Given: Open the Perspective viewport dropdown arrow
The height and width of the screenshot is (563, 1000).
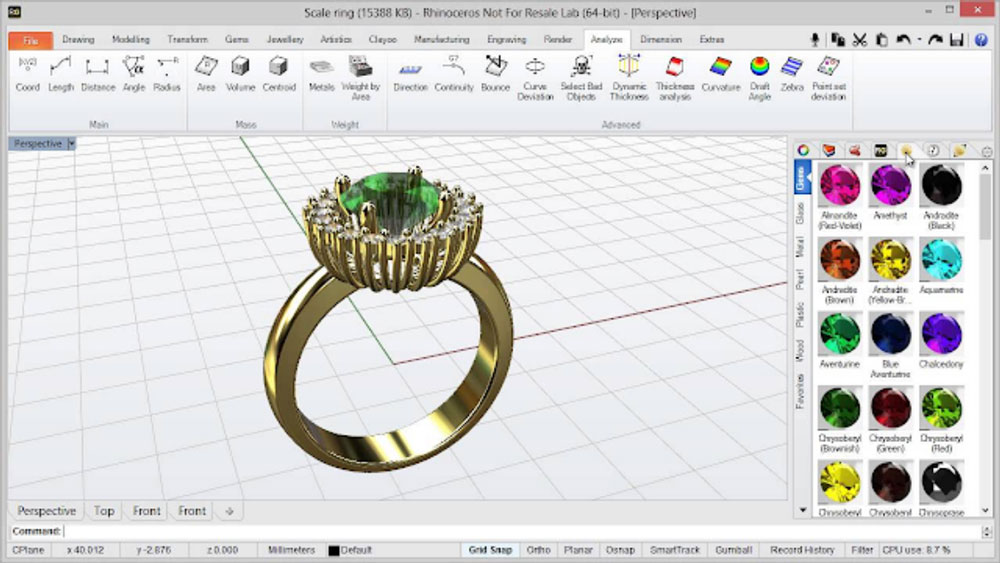Looking at the screenshot, I should pos(72,144).
